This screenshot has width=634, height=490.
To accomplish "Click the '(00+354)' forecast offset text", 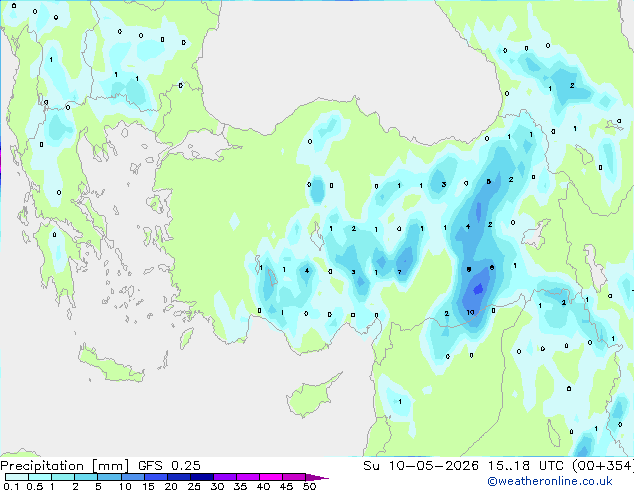I will 602,465.
